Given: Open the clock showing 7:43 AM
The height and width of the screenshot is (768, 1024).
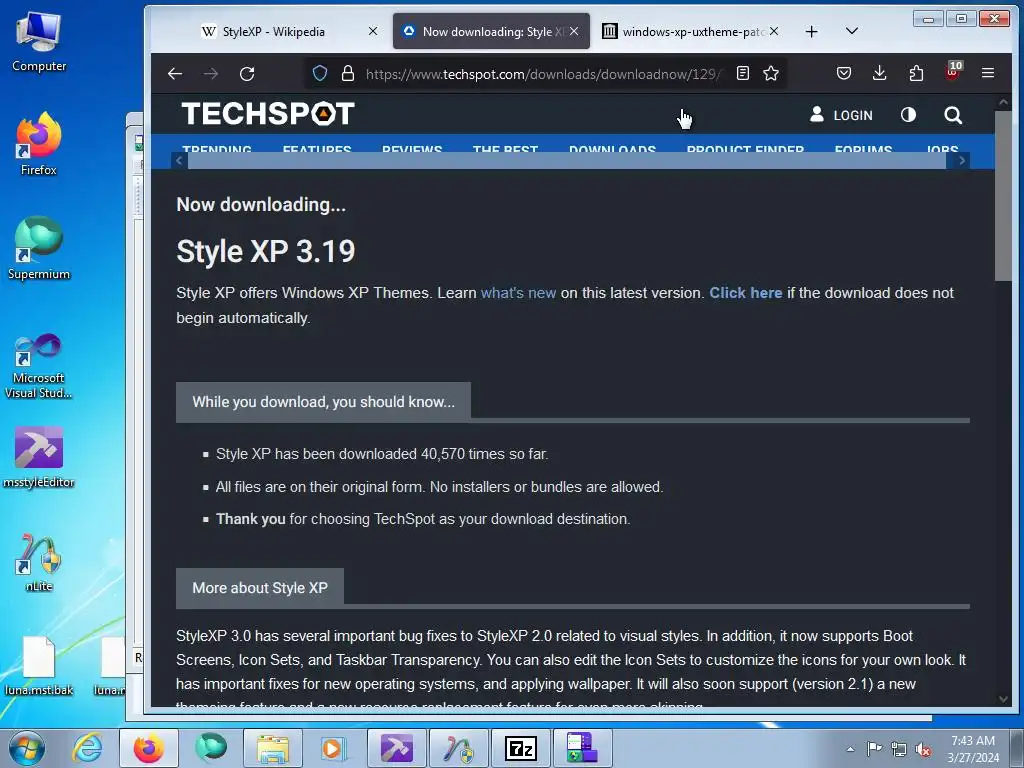Looking at the screenshot, I should pyautogui.click(x=973, y=749).
